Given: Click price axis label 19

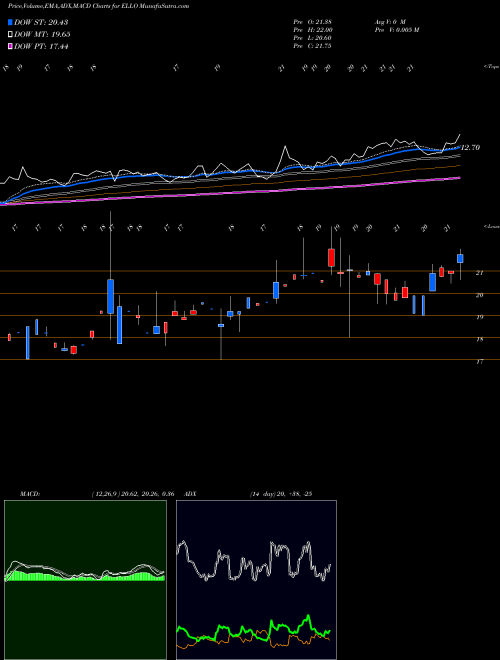Looking at the screenshot, I should click(479, 317).
